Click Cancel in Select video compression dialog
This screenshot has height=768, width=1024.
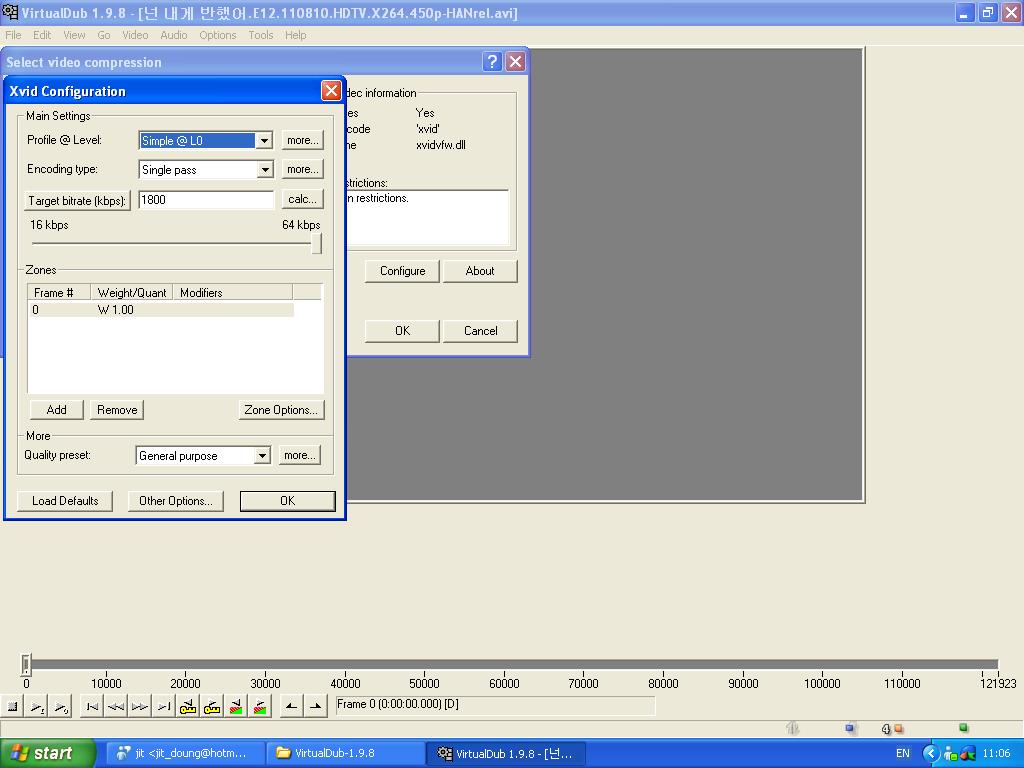pos(480,331)
